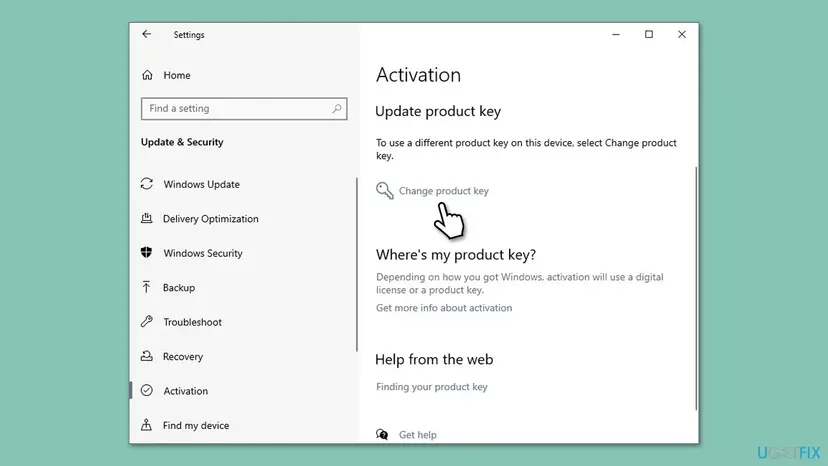Screen dimensions: 828x466
Task: Click Change product key link
Action: click(444, 191)
